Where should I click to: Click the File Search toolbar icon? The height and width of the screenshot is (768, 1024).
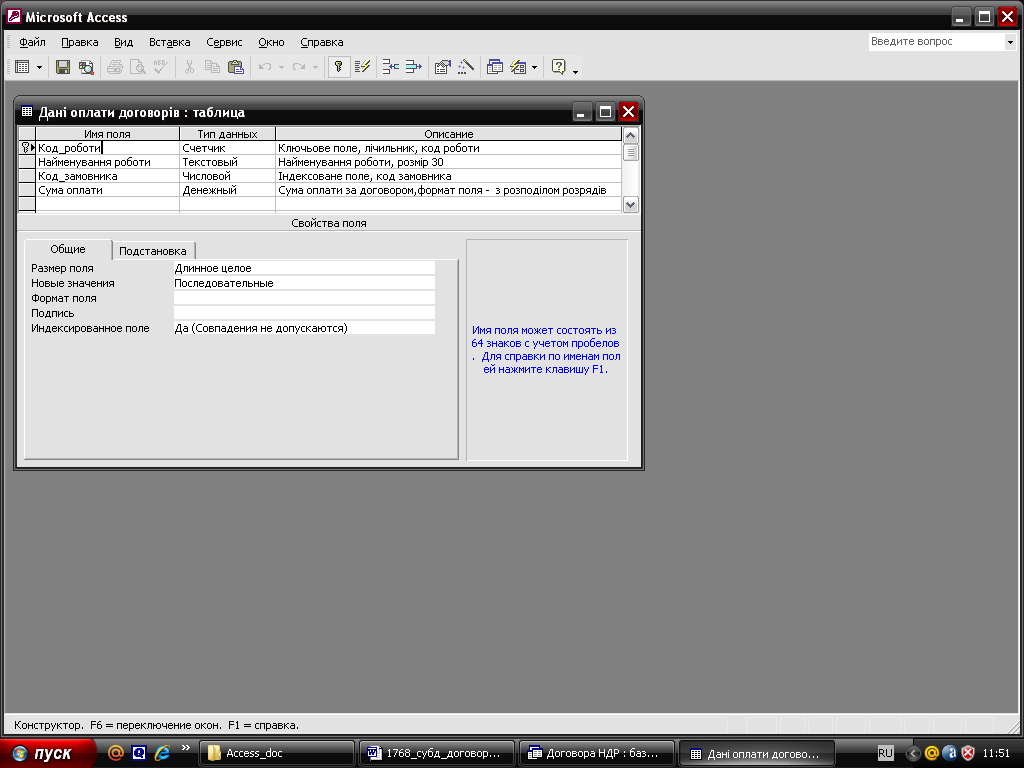(86, 67)
